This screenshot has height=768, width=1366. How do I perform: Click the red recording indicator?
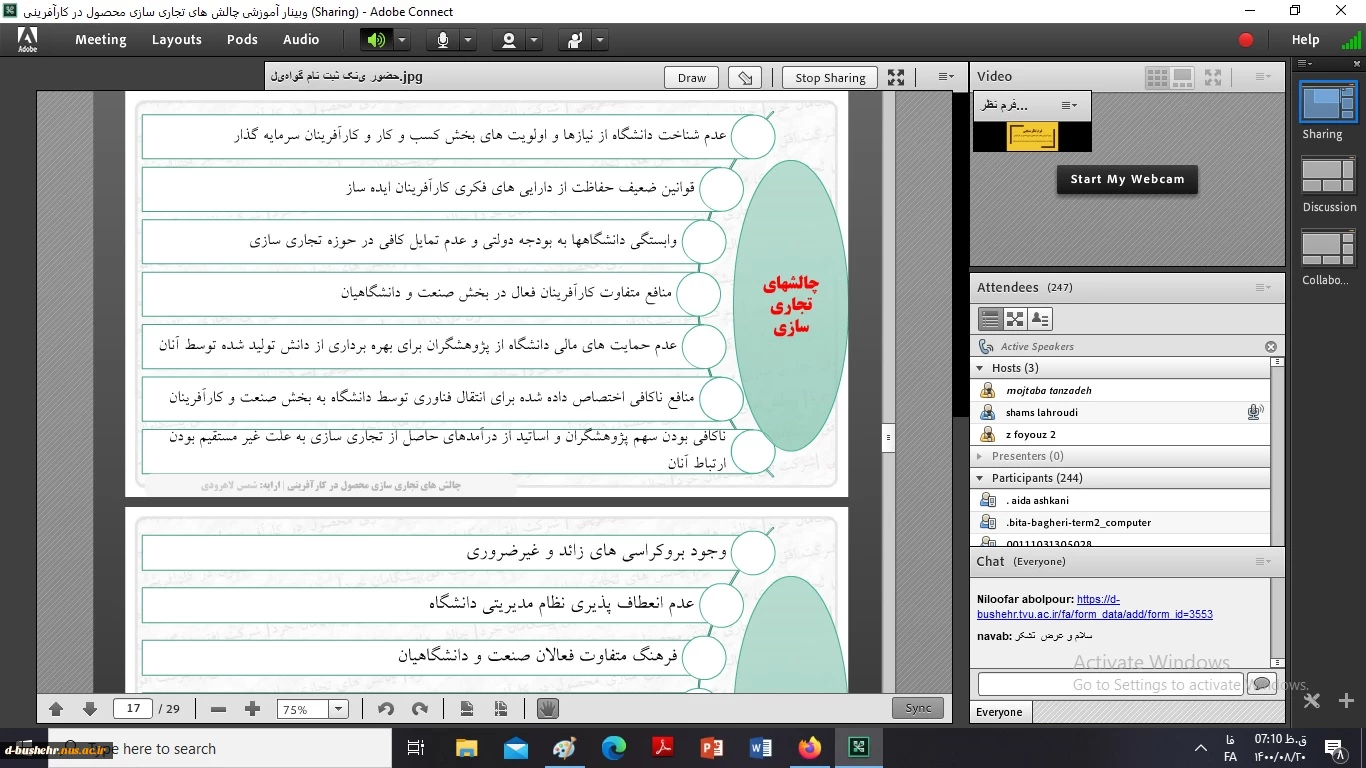click(1246, 40)
